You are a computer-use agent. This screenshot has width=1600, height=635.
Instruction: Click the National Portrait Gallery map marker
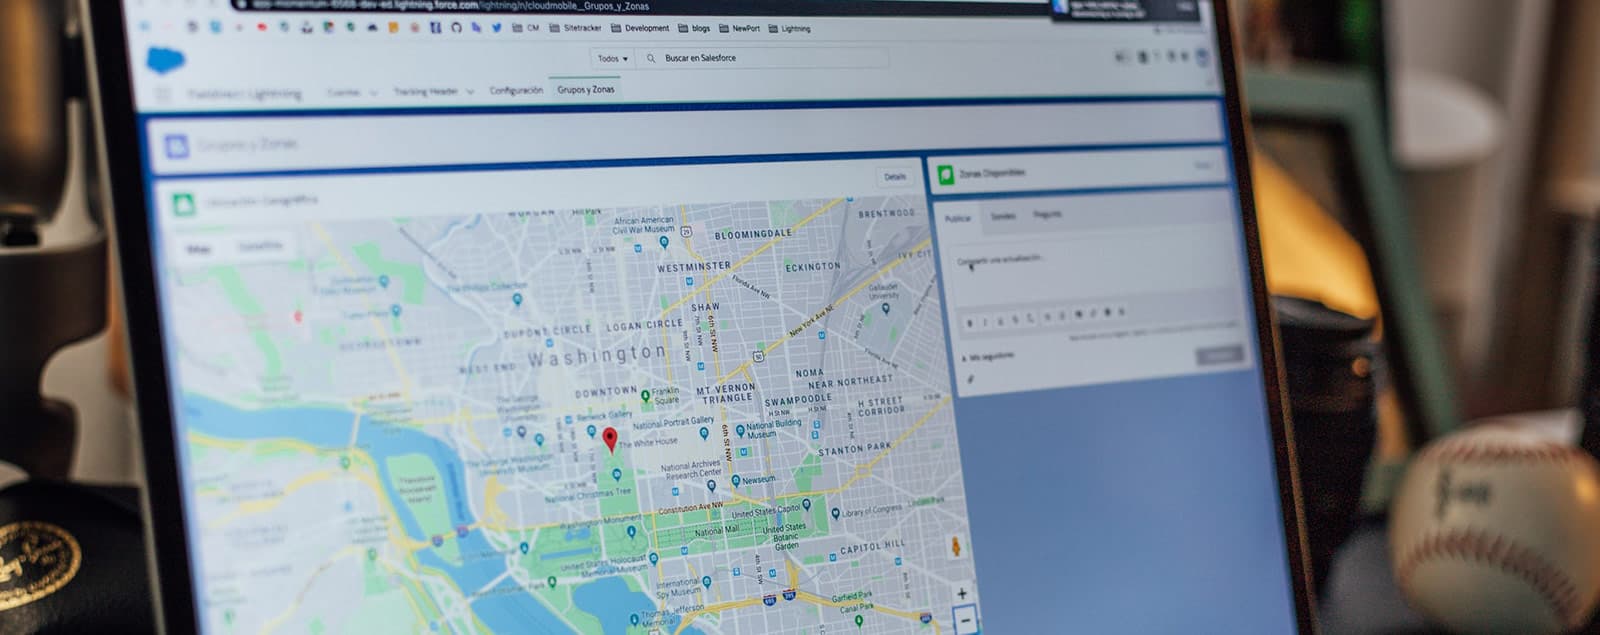click(704, 433)
